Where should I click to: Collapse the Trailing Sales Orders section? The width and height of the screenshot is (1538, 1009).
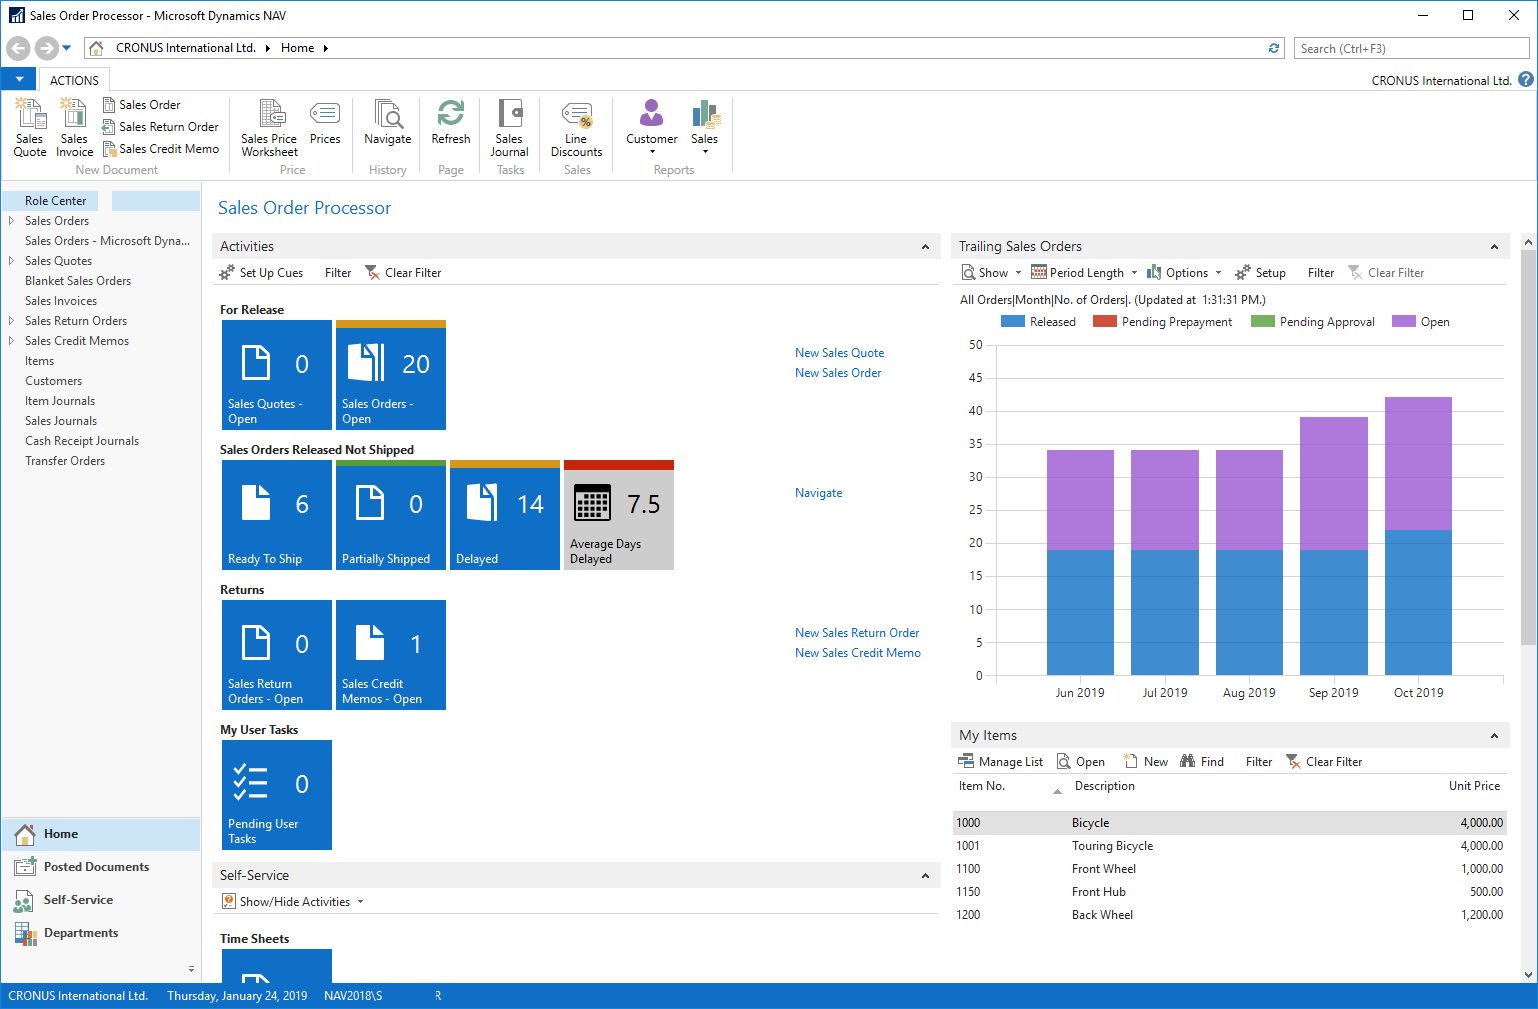click(1494, 247)
